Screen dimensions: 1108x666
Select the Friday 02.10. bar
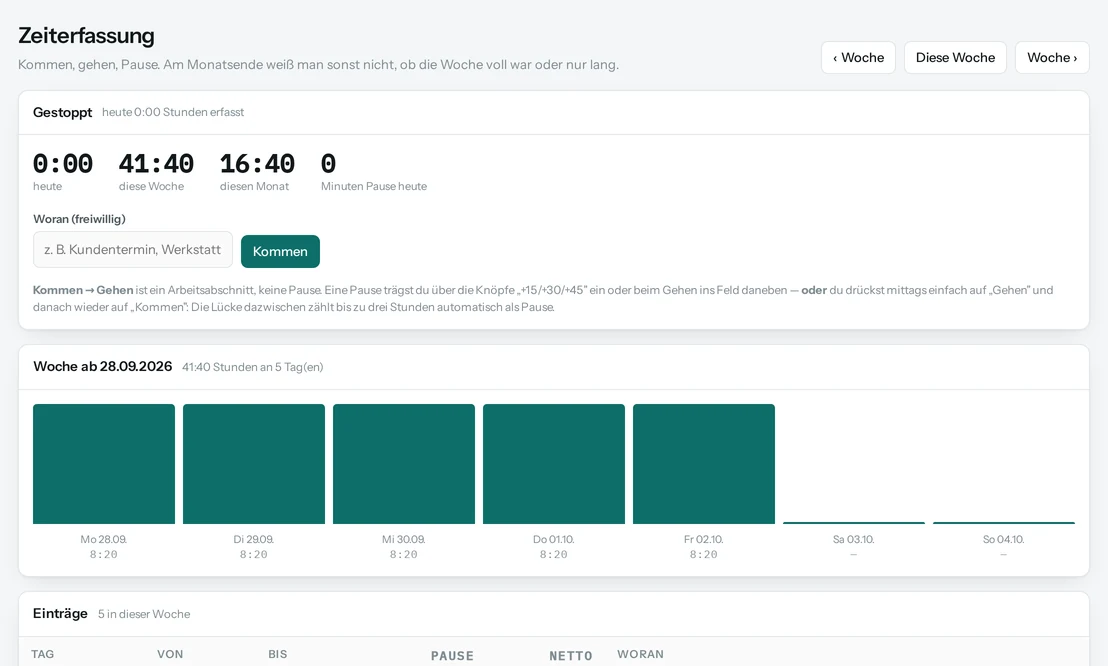(x=704, y=464)
